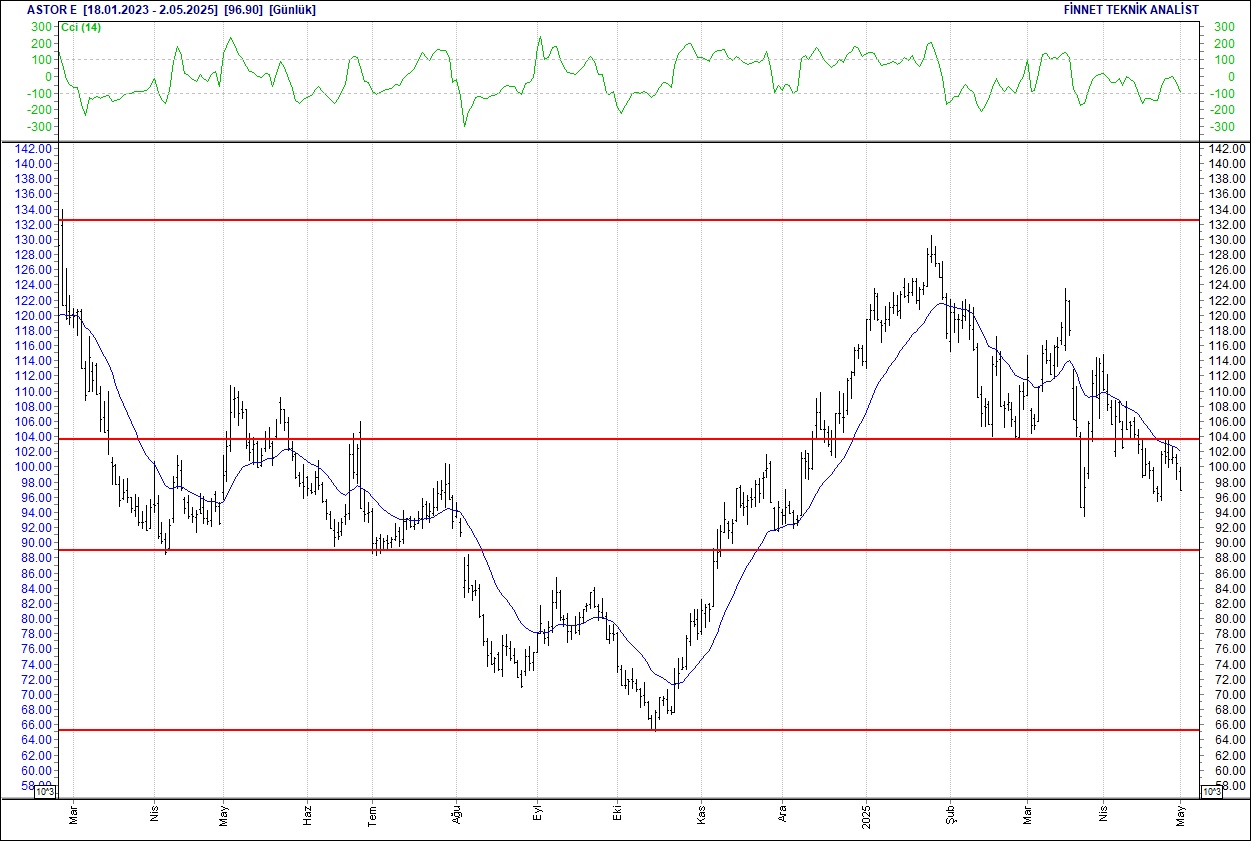
Task: Click the Haz month label
Action: click(307, 814)
